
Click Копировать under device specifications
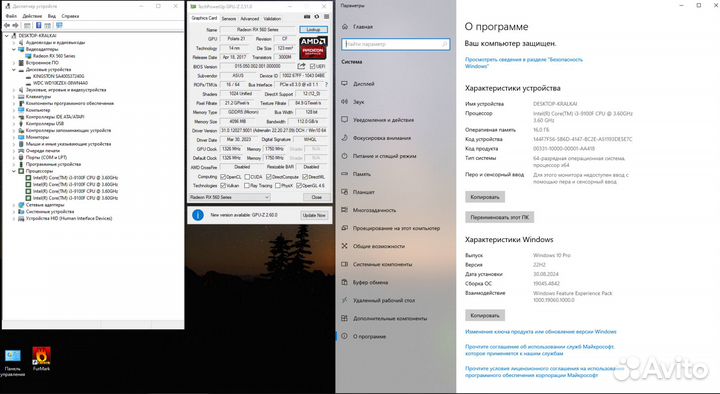click(485, 197)
